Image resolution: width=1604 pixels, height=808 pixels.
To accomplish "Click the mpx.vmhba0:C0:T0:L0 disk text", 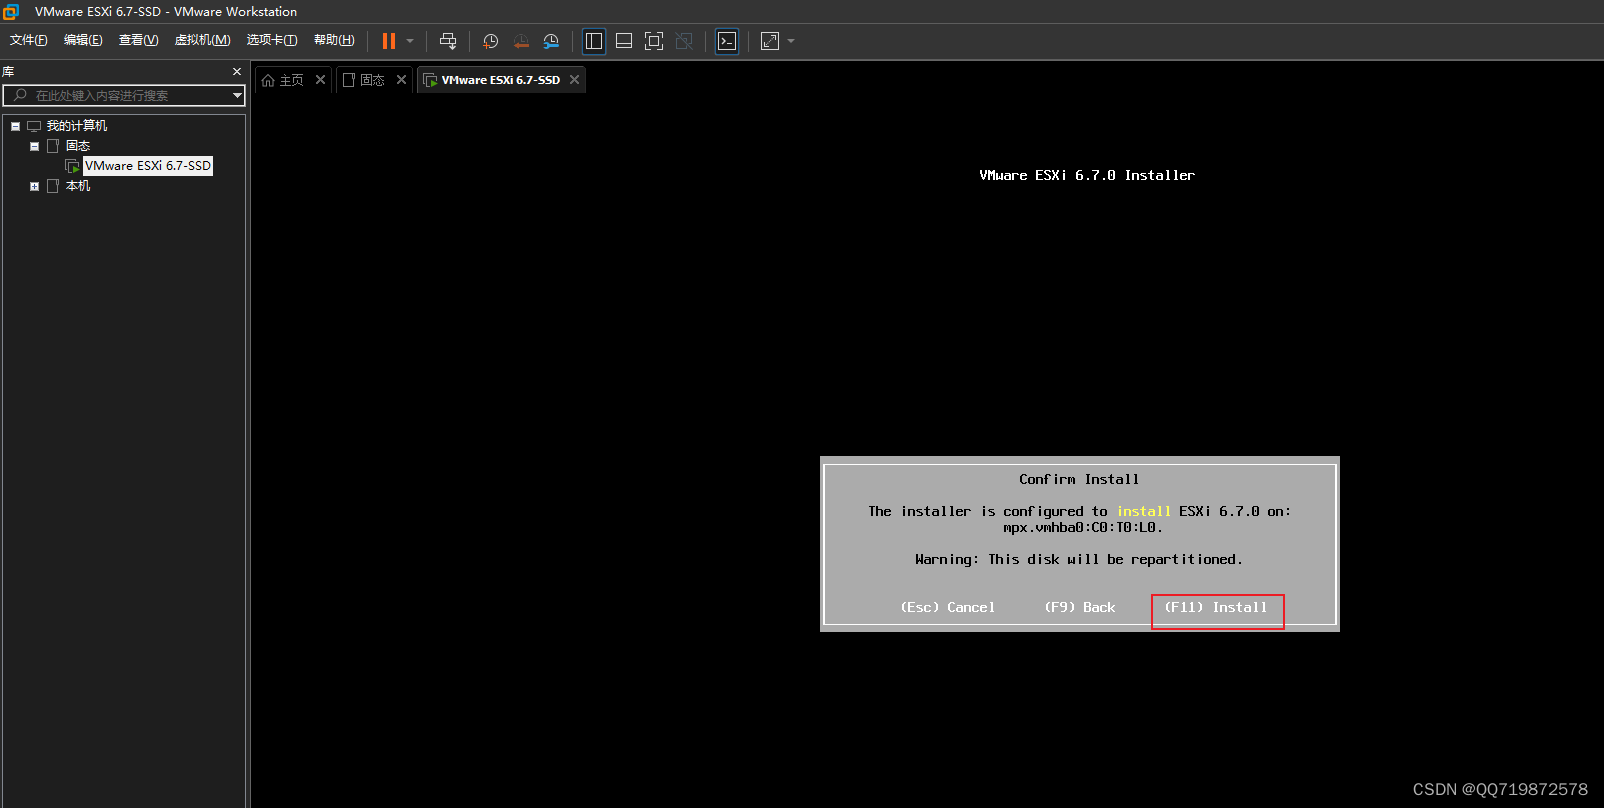I will [1083, 528].
